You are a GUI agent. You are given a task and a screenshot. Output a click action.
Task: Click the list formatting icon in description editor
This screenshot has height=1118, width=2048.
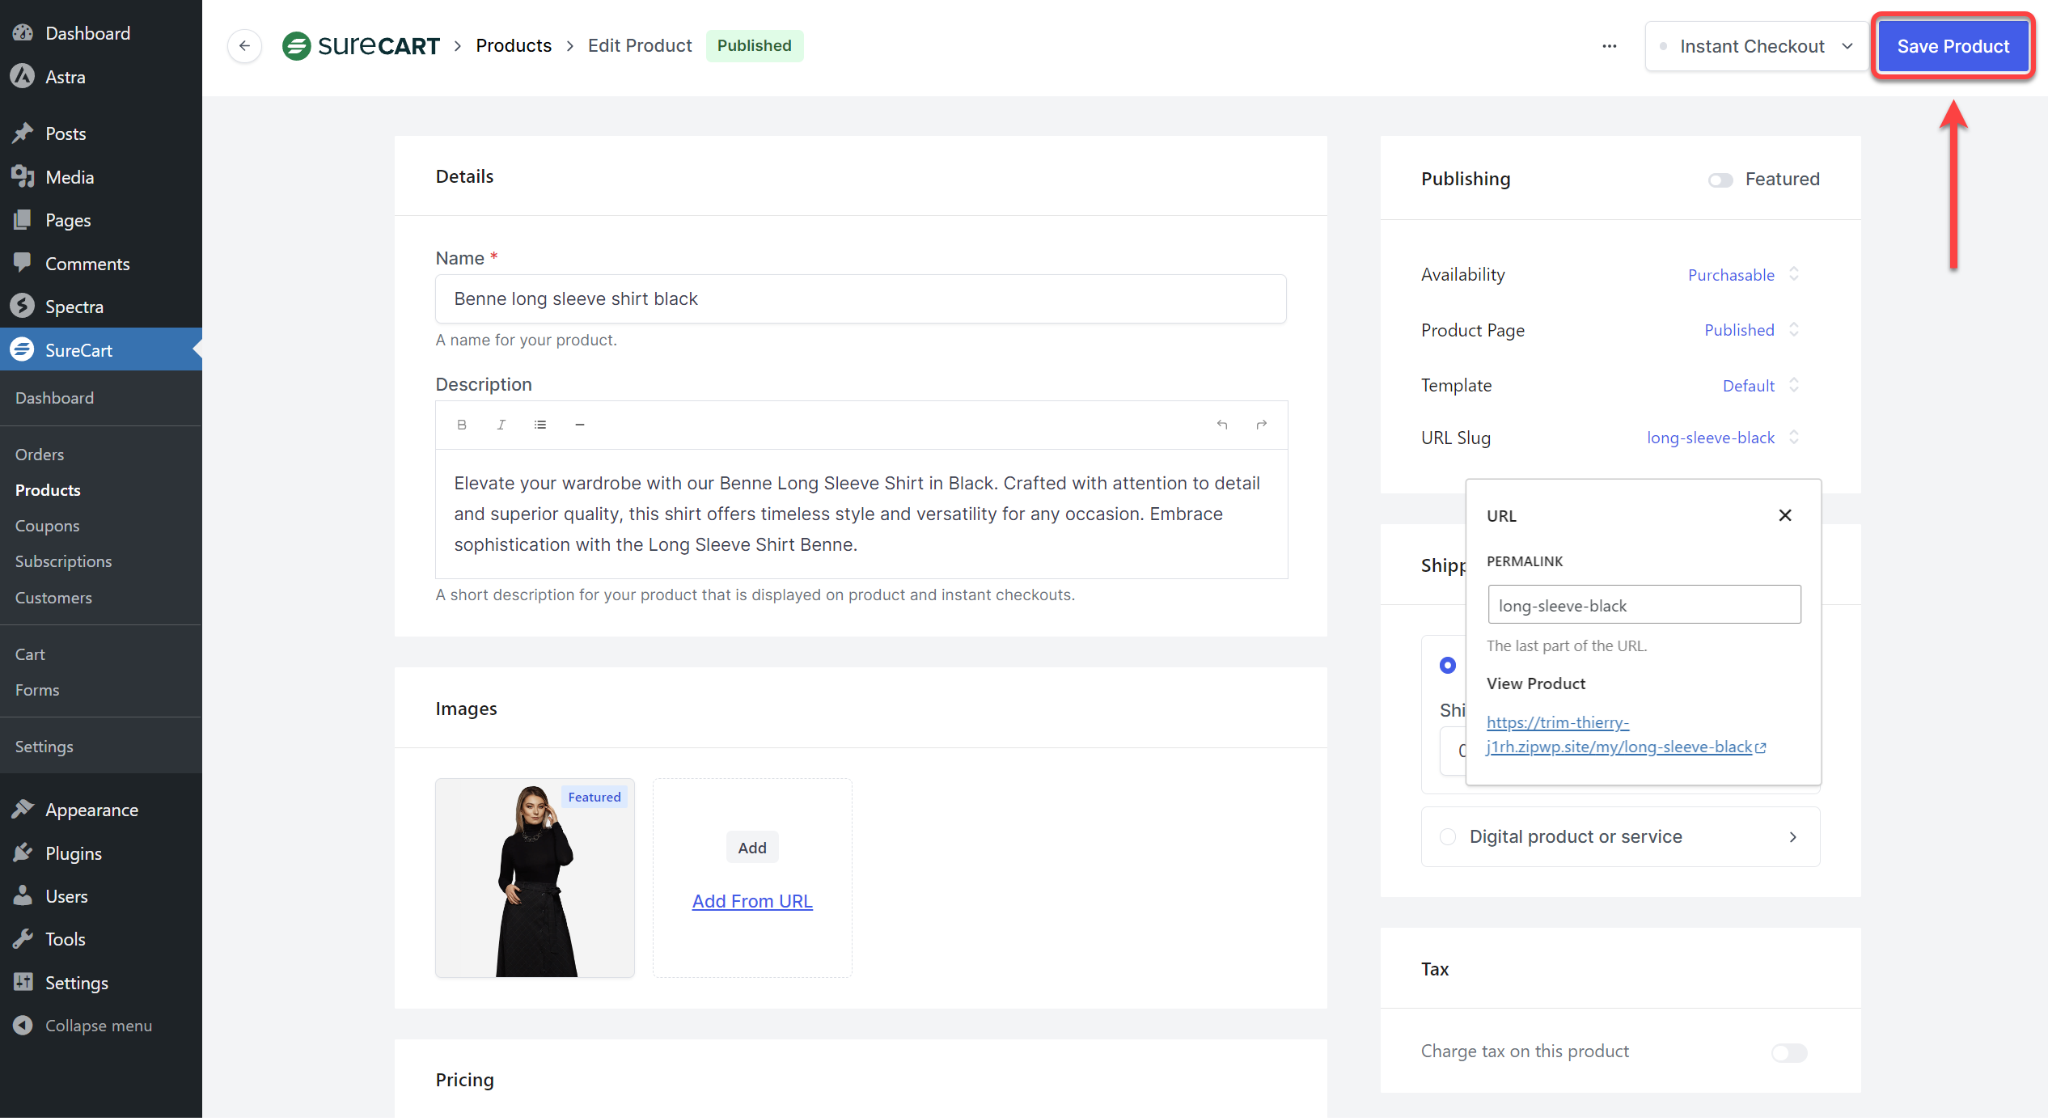[x=540, y=424]
